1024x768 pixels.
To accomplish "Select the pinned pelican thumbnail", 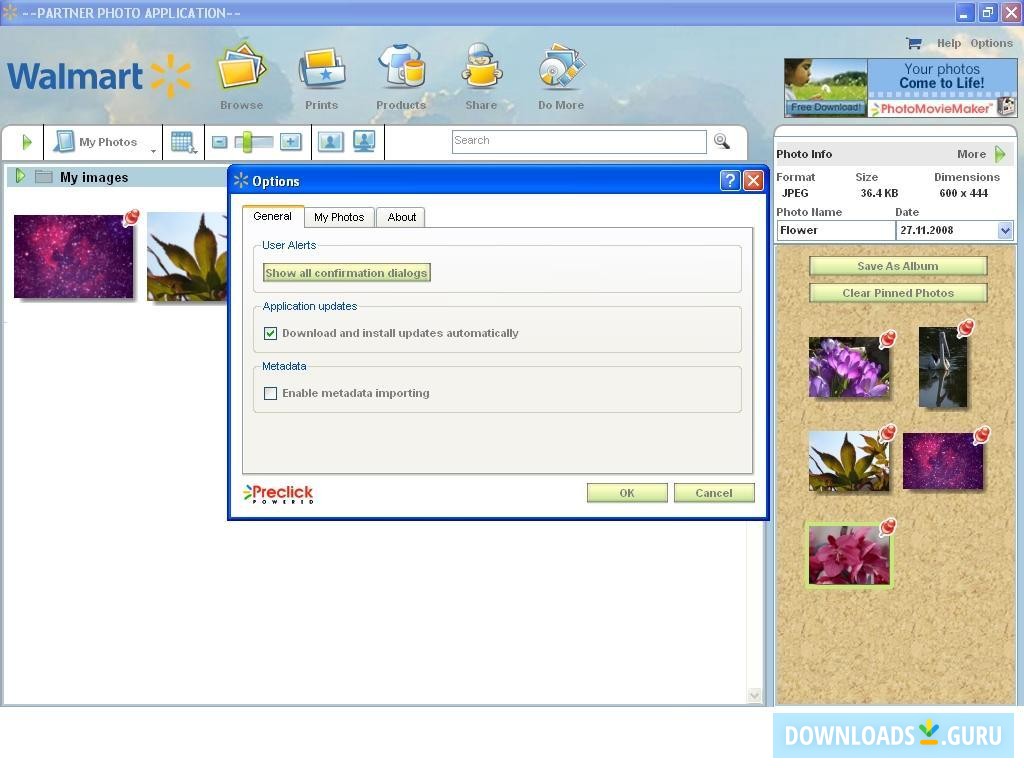I will (x=942, y=367).
